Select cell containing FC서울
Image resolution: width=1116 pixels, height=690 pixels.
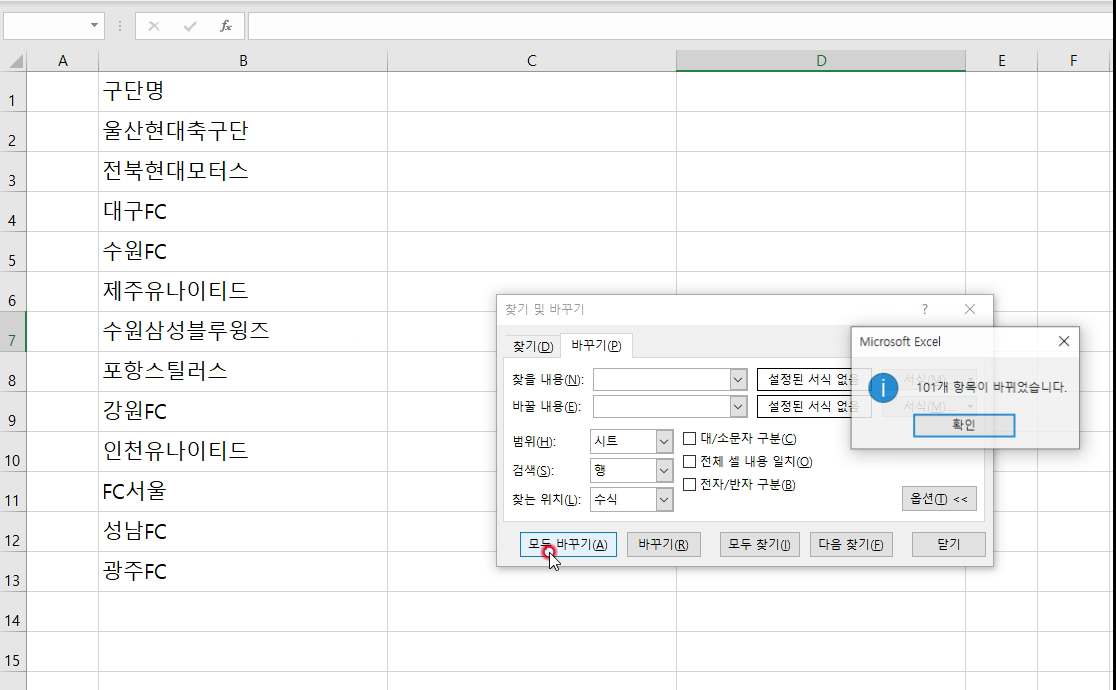[x=243, y=491]
